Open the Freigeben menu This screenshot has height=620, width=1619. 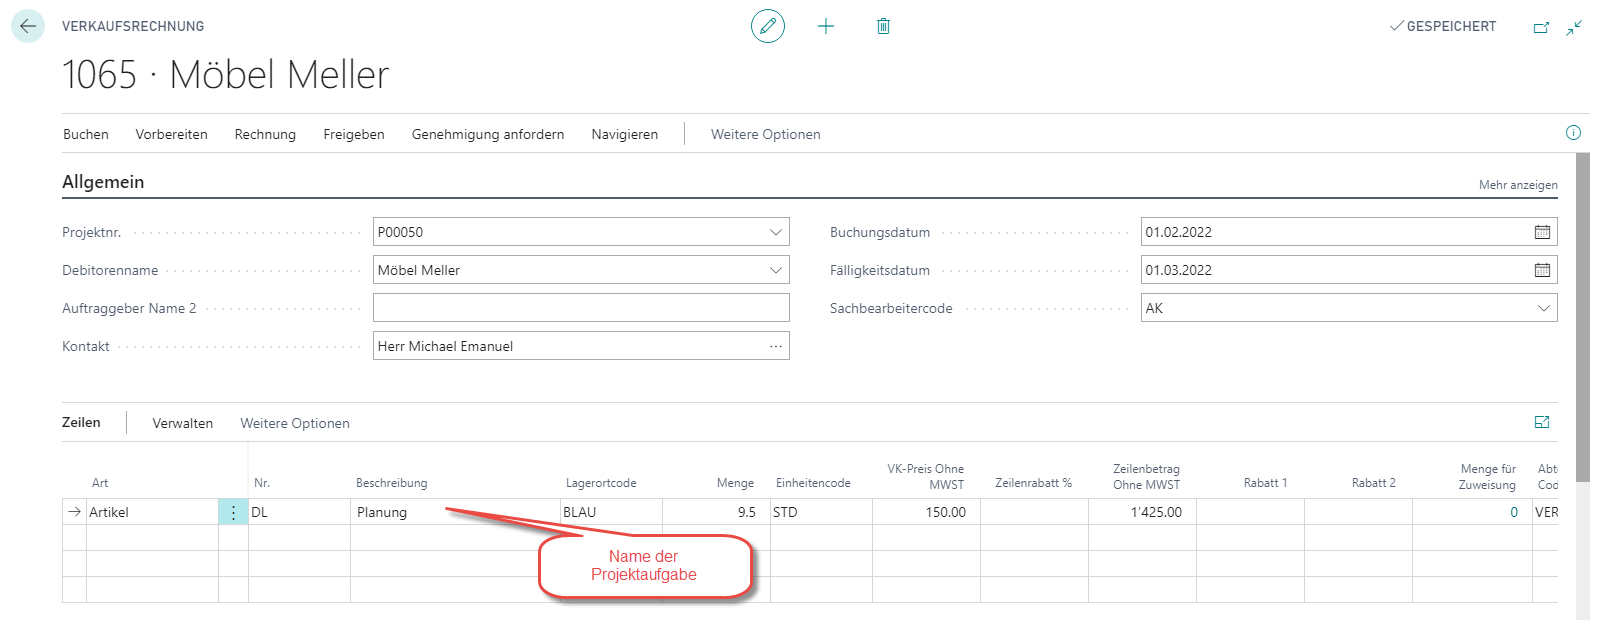354,134
